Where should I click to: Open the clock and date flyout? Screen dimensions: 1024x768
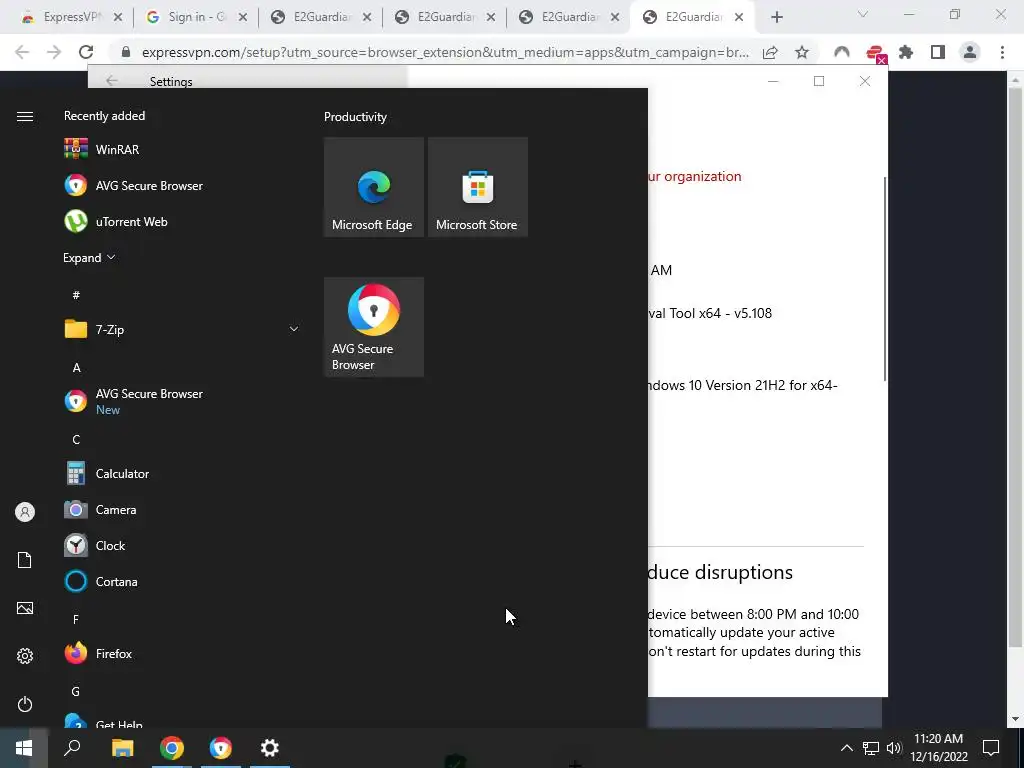(938, 748)
